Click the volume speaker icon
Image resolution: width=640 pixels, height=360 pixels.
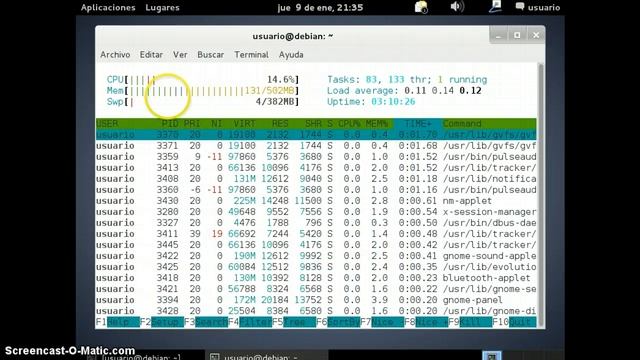pos(457,7)
